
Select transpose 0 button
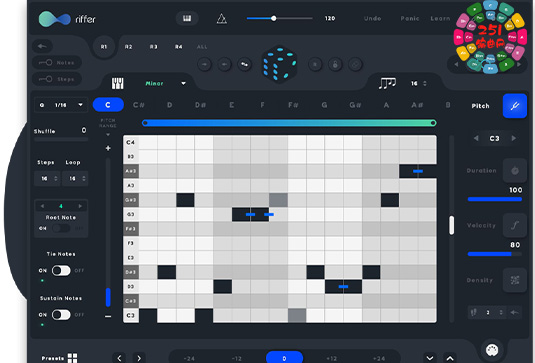(284, 358)
